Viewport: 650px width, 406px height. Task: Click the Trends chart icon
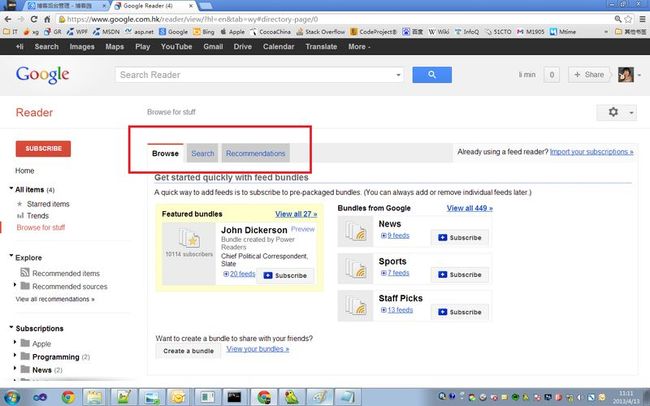[x=20, y=216]
